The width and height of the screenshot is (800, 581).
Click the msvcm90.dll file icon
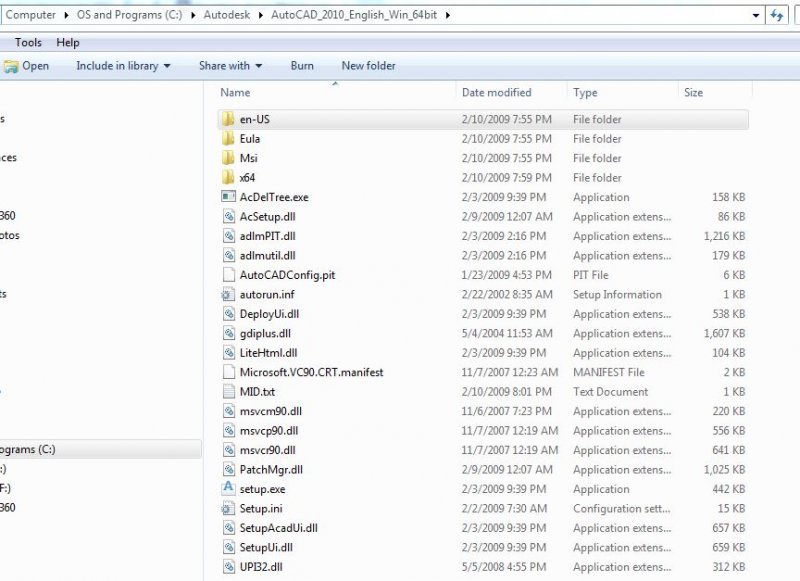pyautogui.click(x=229, y=411)
